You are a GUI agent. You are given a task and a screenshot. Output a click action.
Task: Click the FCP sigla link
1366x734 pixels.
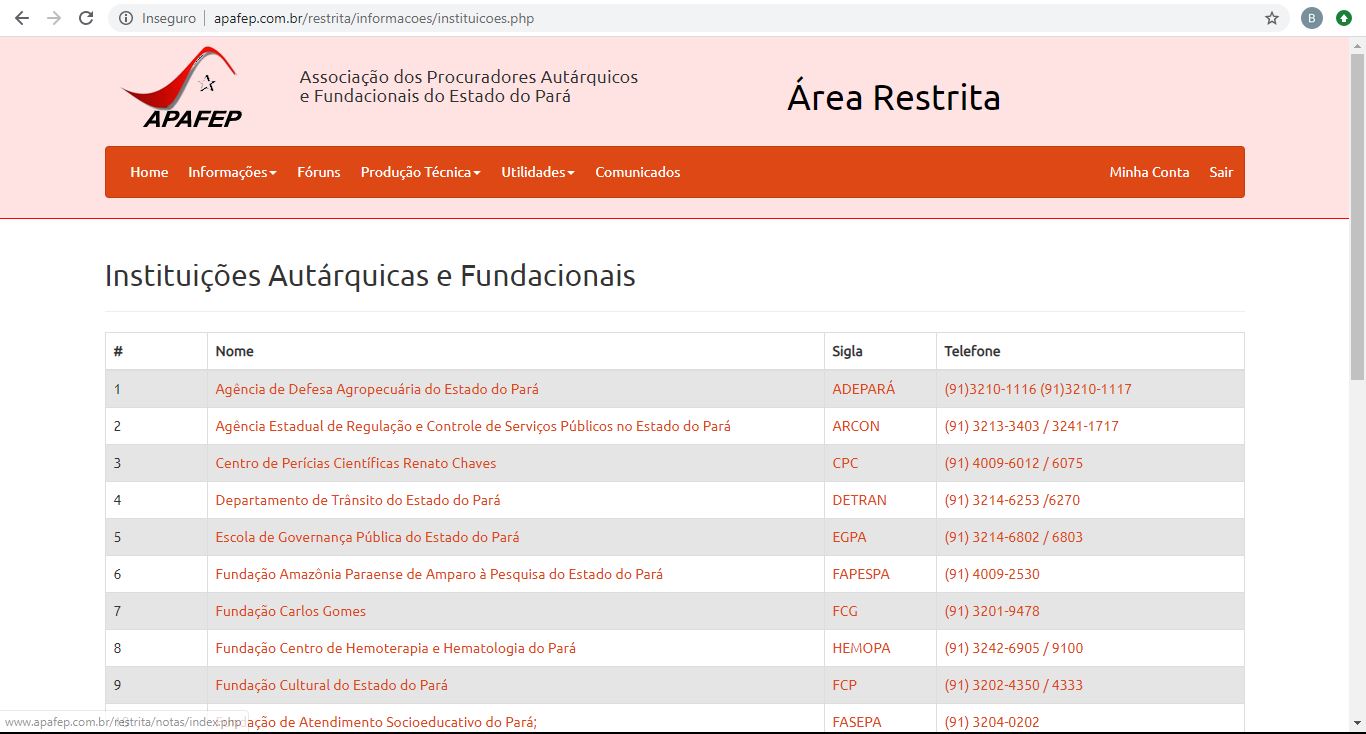point(845,685)
